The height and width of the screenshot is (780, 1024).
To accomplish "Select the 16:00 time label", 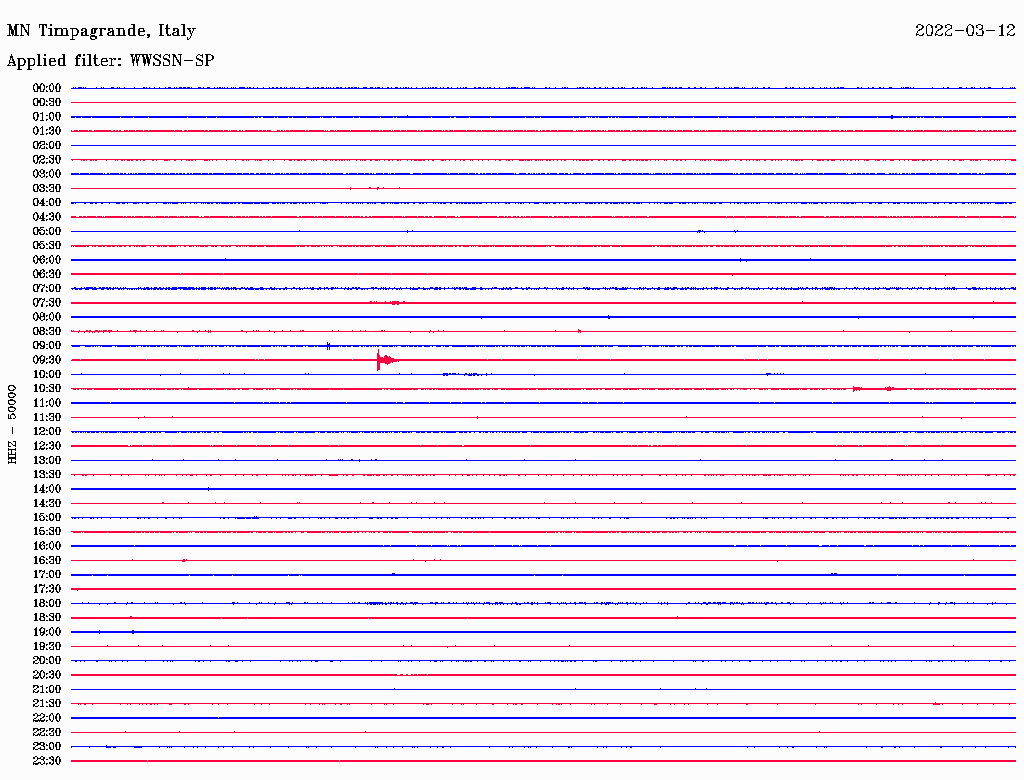I will 47,546.
